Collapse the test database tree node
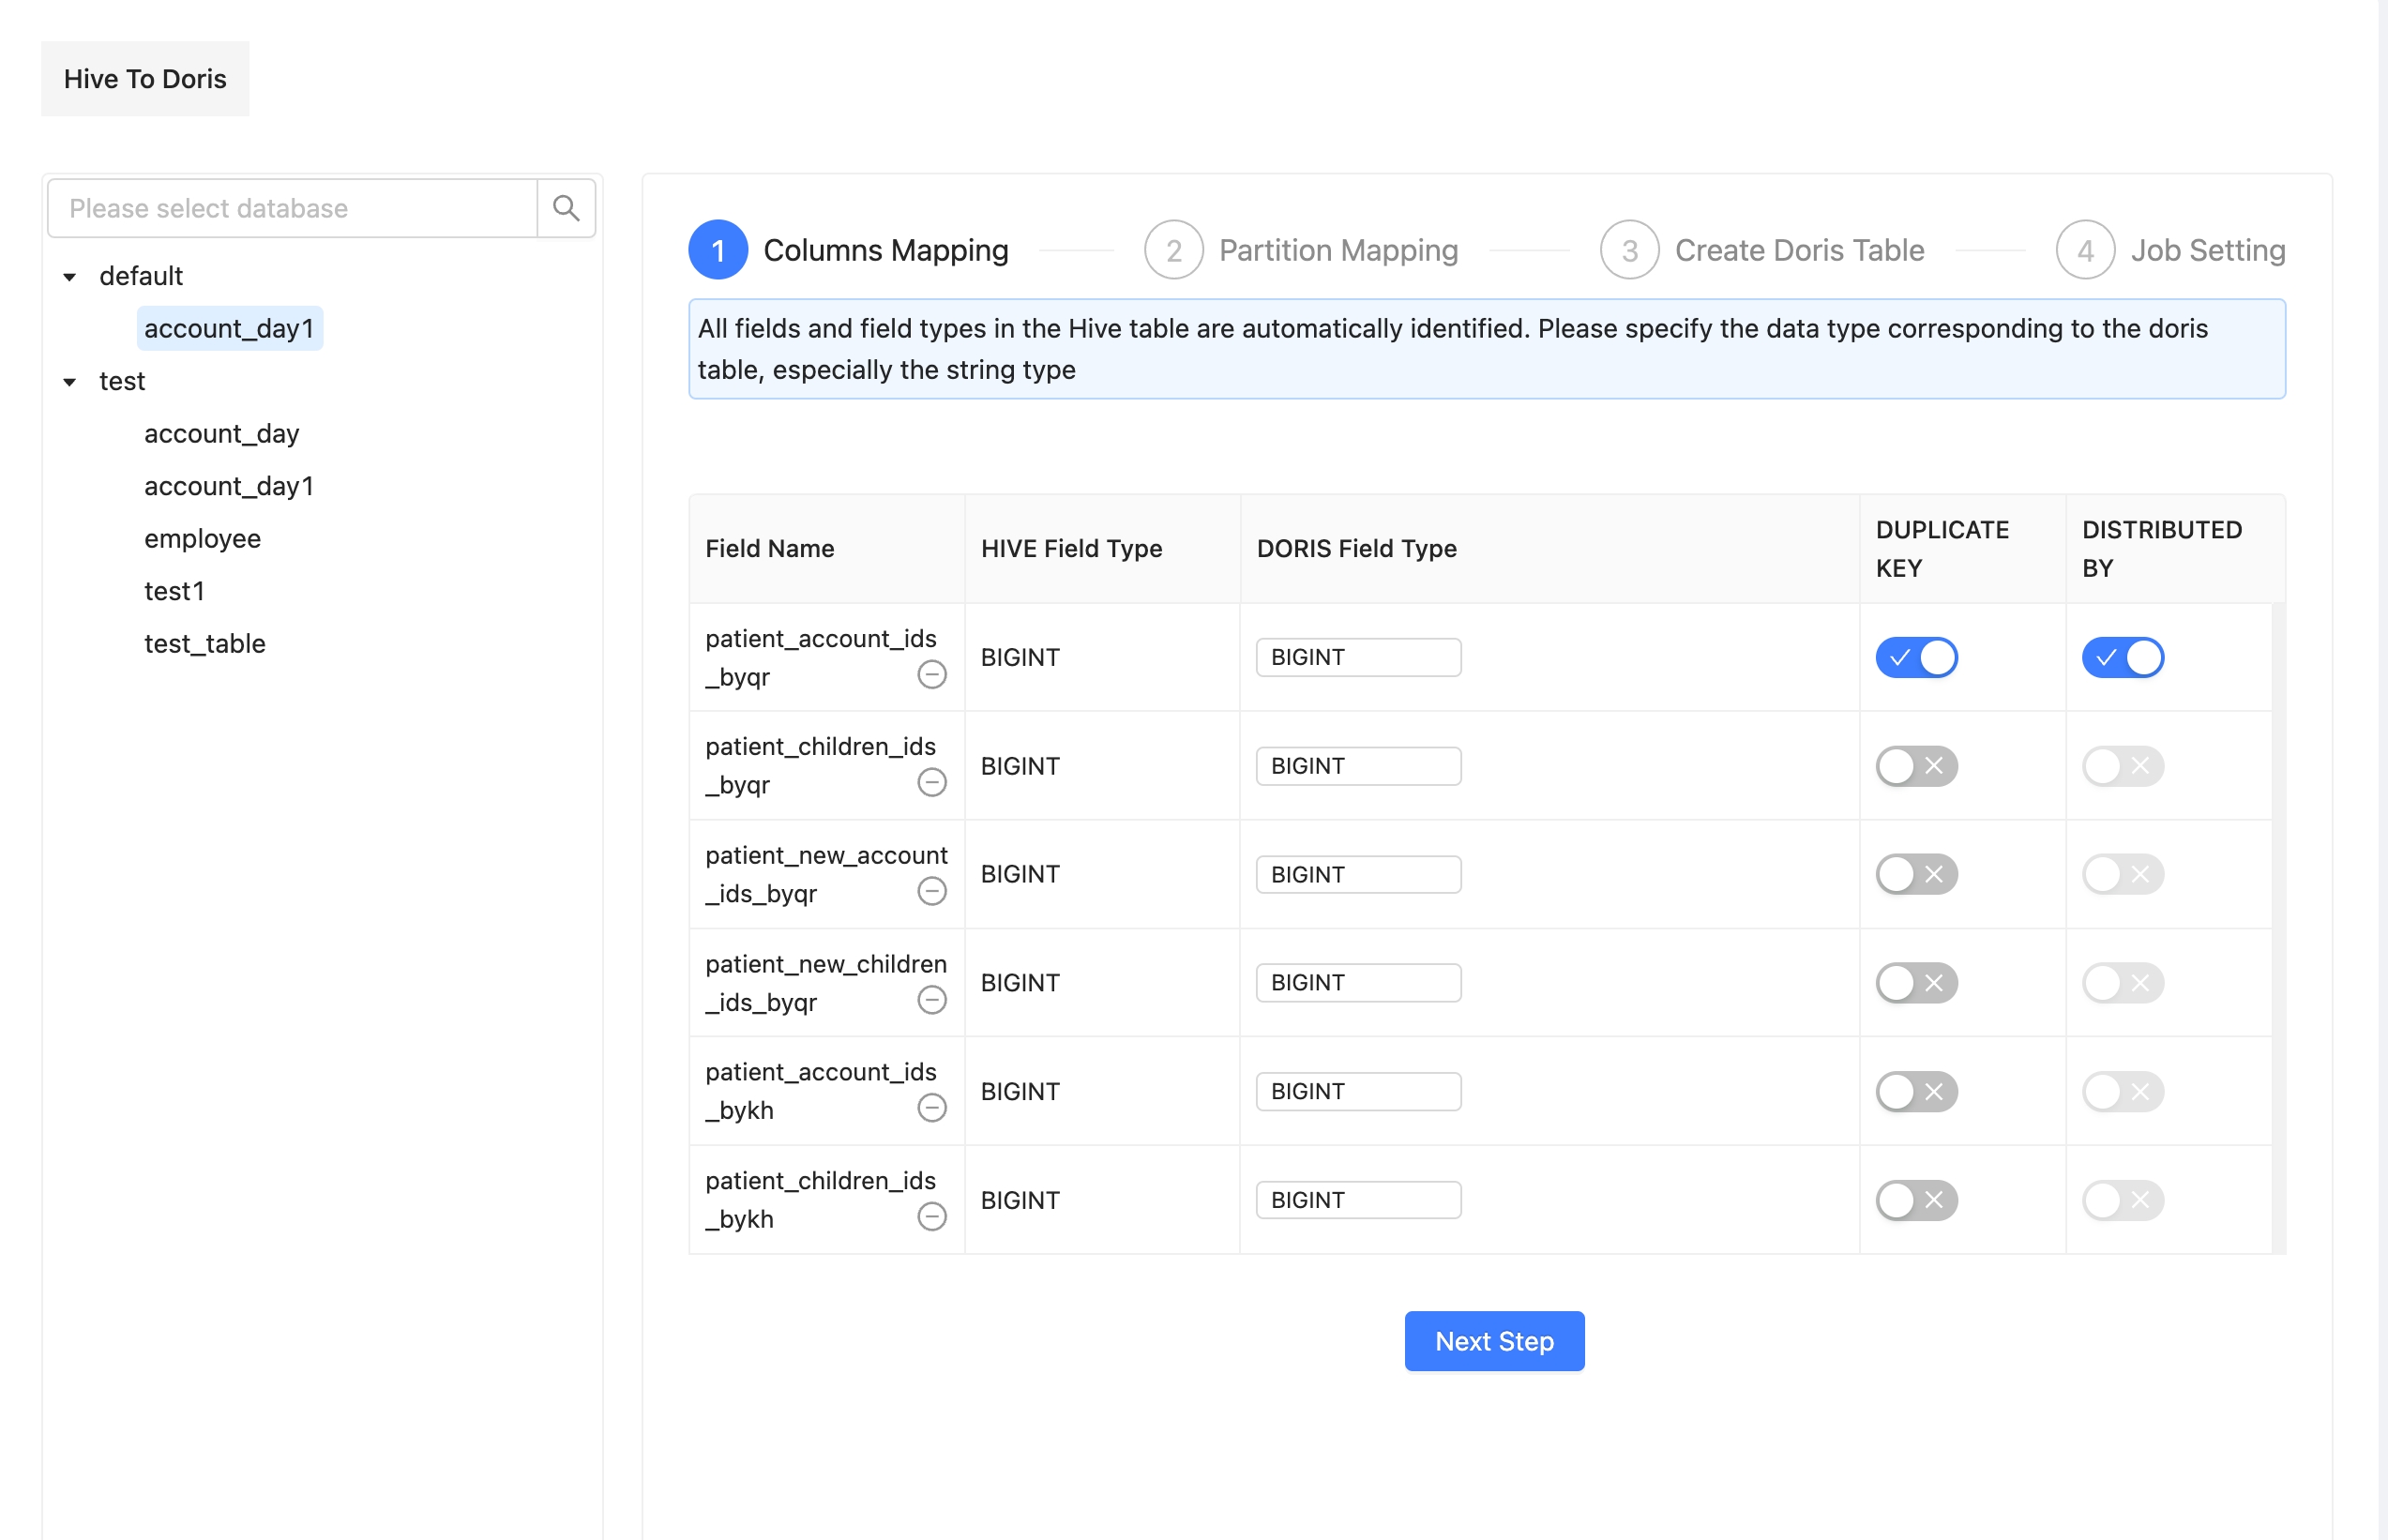This screenshot has width=2388, height=1540. coord(70,382)
